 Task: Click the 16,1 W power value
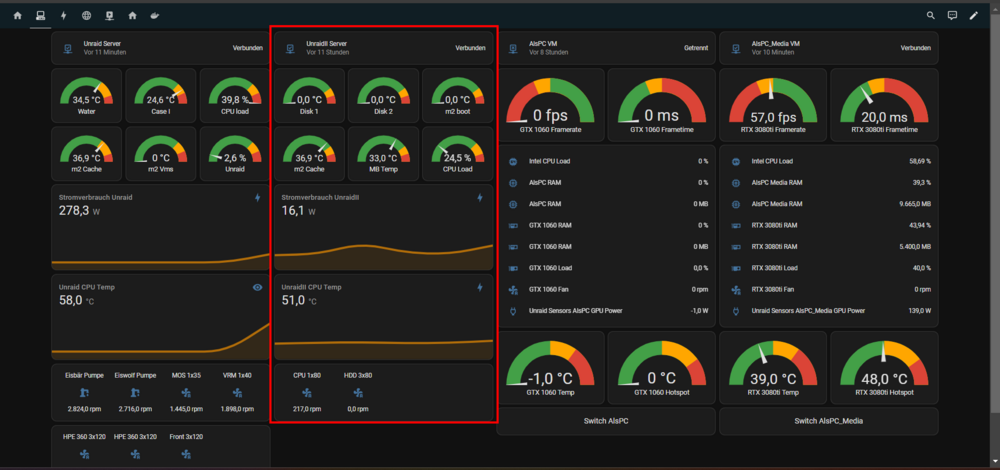(298, 210)
